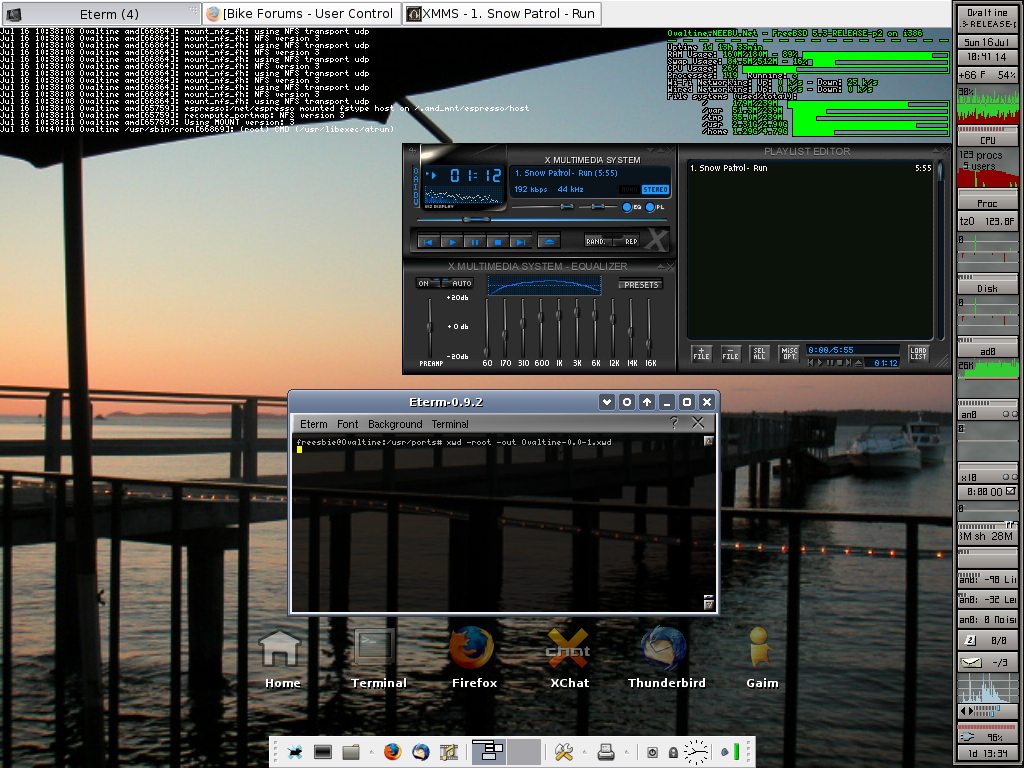This screenshot has height=768, width=1024.
Task: Click the logout power icon in the panel
Action: tap(652, 752)
